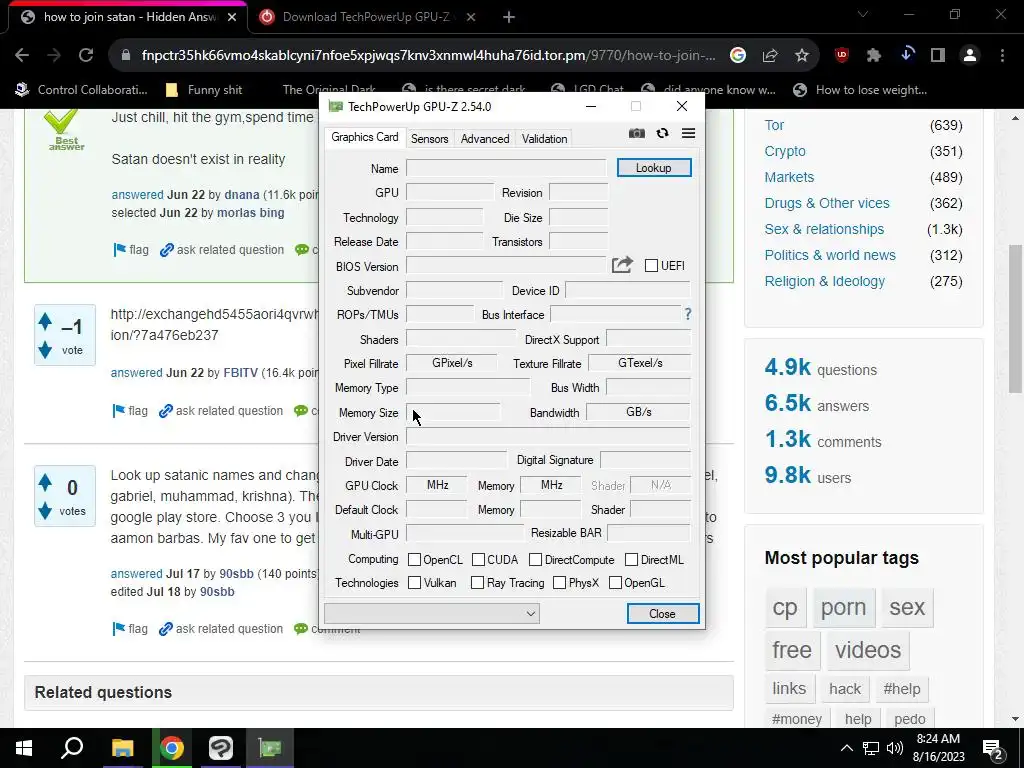
Task: Open the Windows Start menu
Action: coord(24,748)
